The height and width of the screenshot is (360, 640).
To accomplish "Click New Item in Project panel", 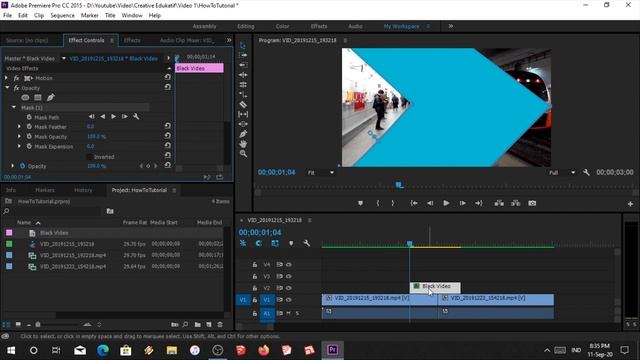I will (209, 324).
